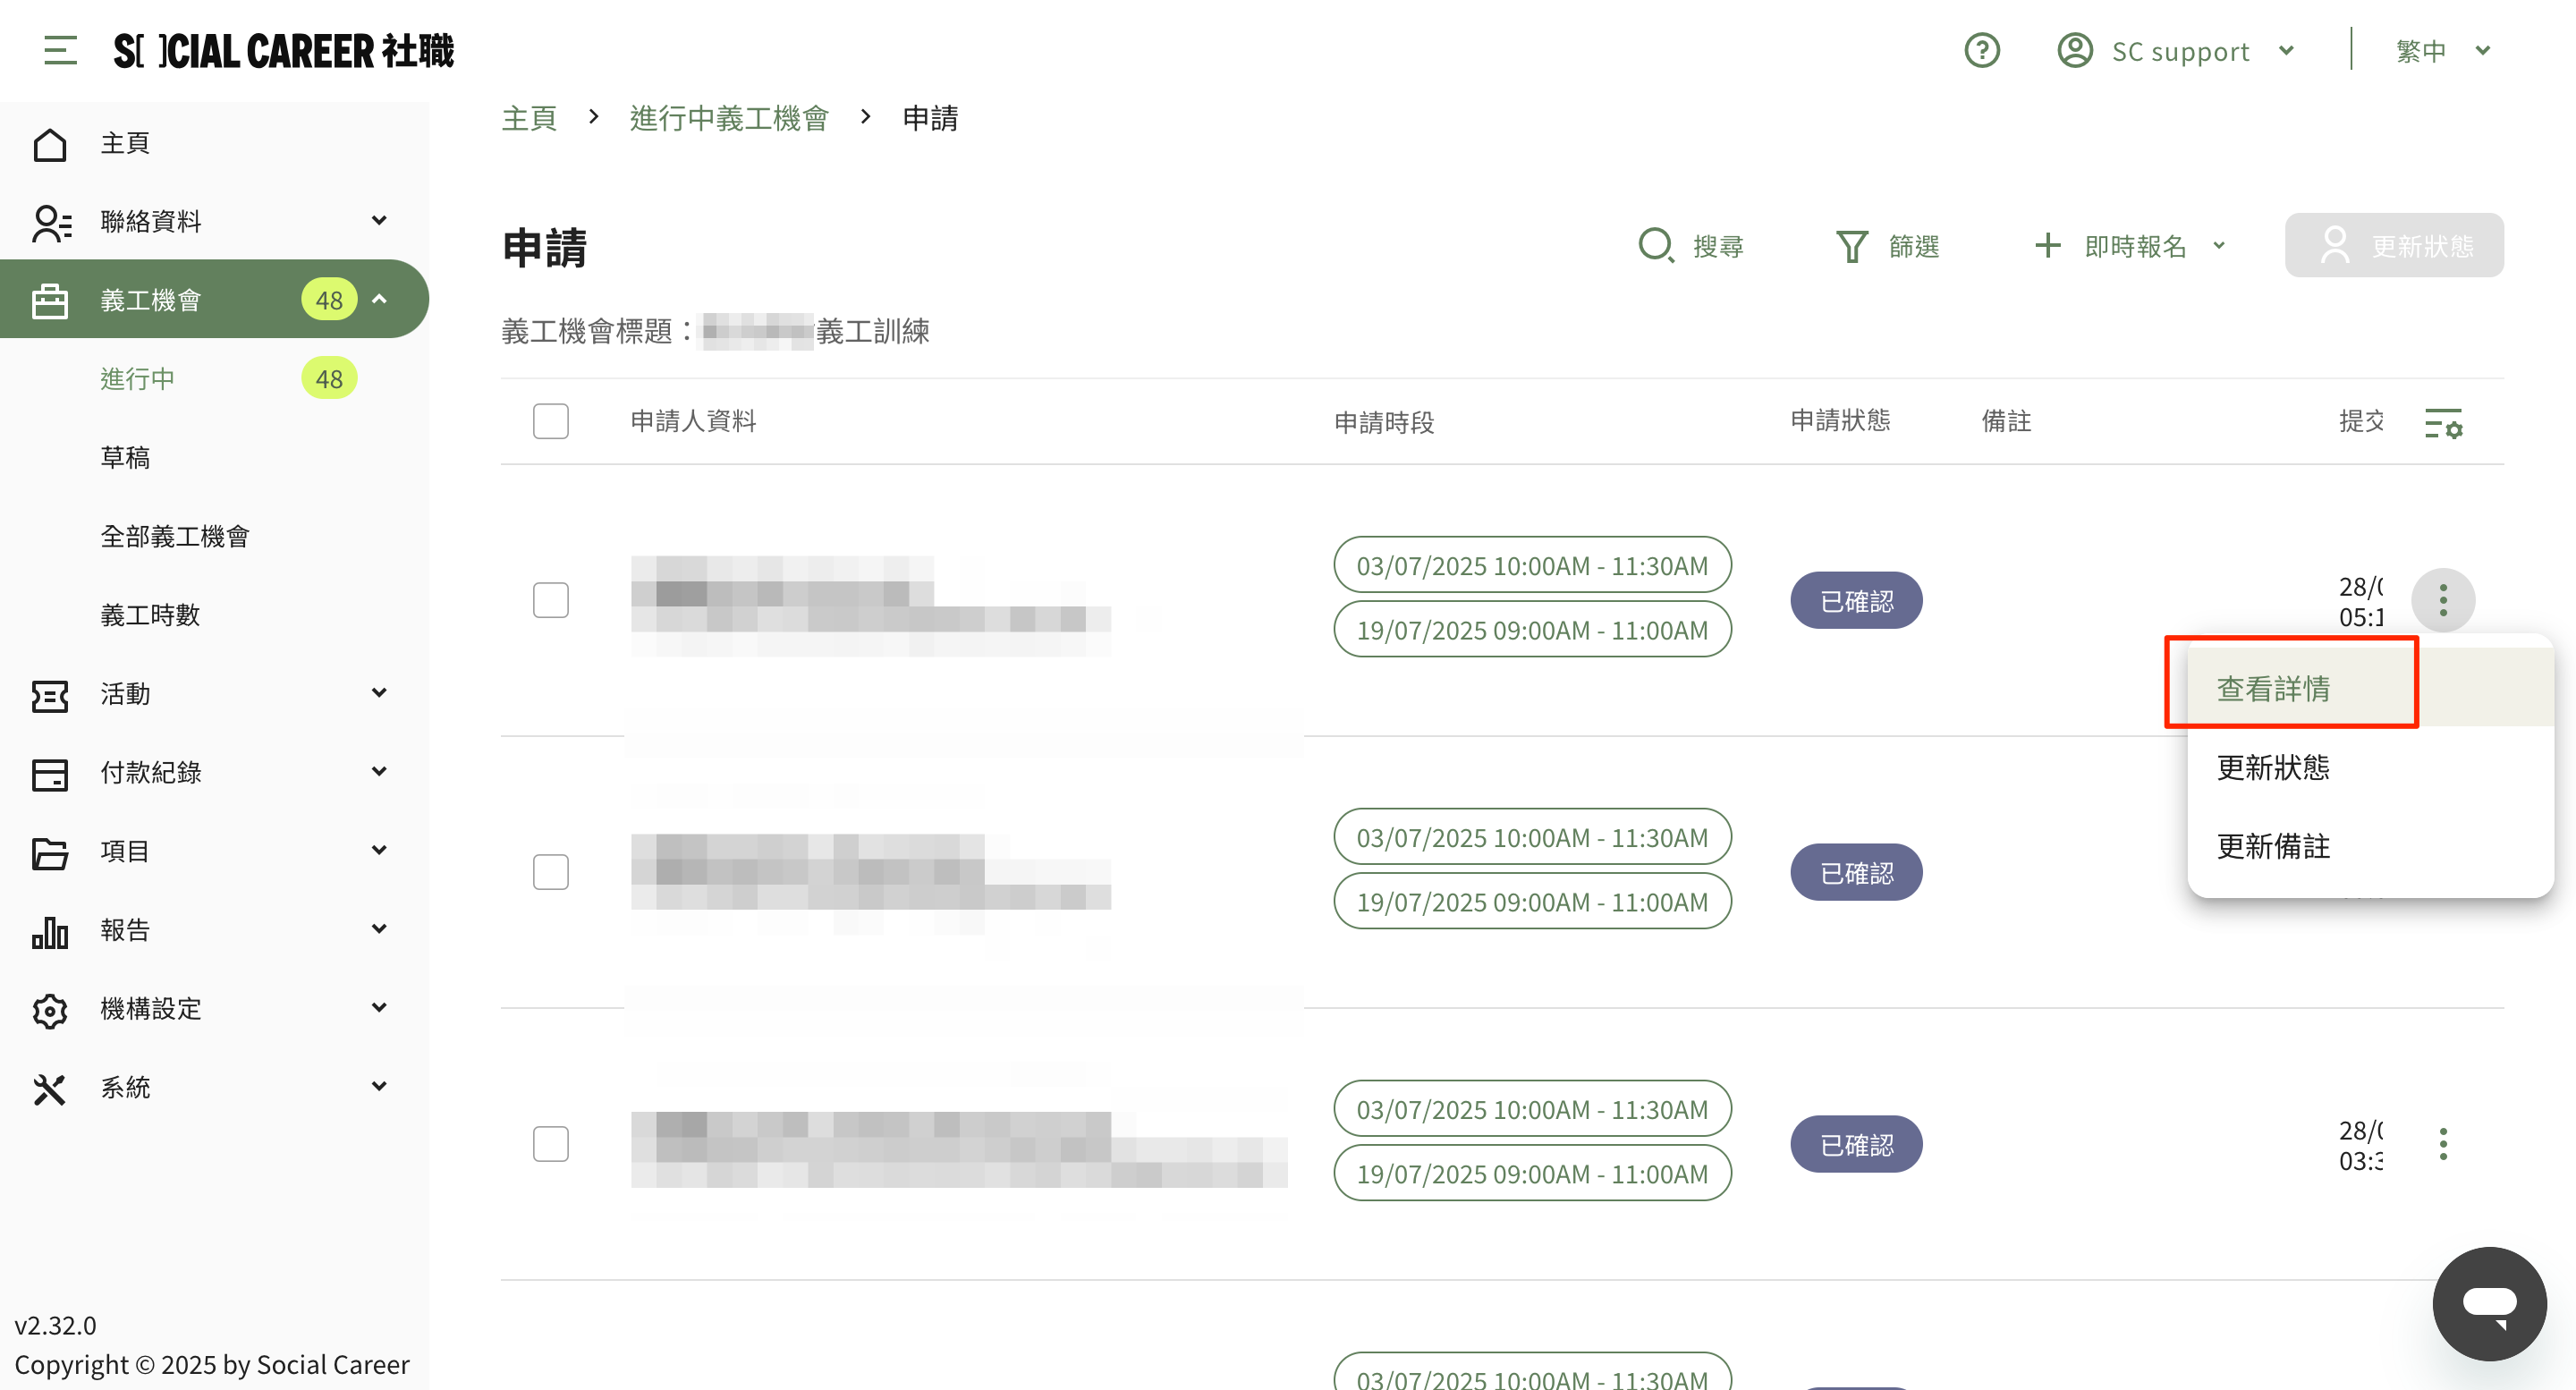Image resolution: width=2576 pixels, height=1390 pixels.
Task: Open the SC support account menu
Action: tap(2177, 50)
